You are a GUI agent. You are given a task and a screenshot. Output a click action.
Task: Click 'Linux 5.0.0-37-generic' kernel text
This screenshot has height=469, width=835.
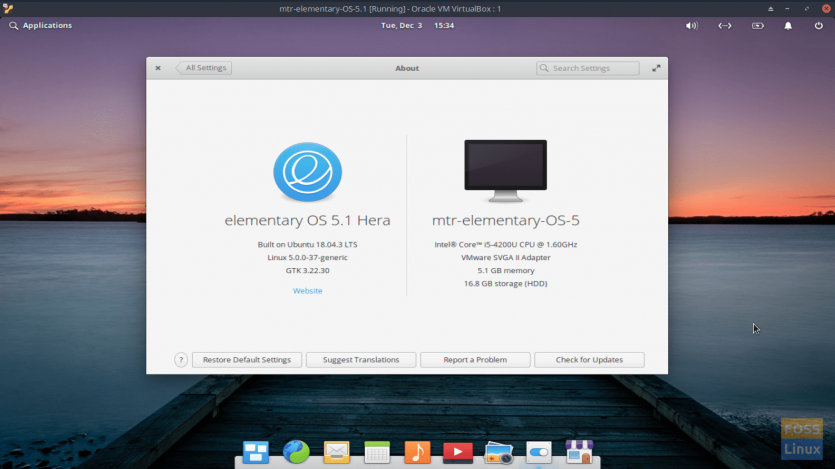[307, 258]
